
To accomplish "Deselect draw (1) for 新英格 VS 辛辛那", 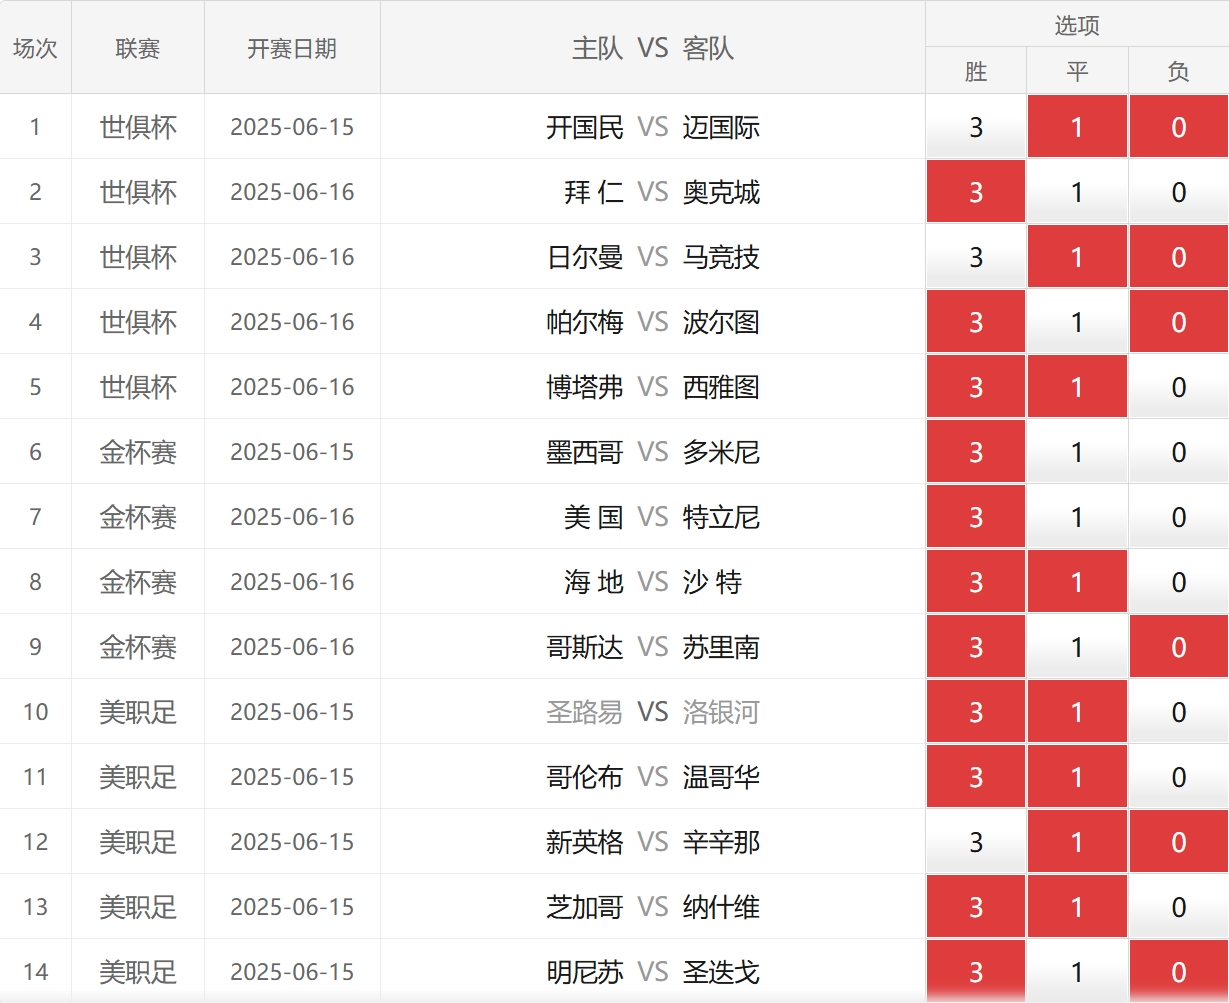I will click(1077, 842).
